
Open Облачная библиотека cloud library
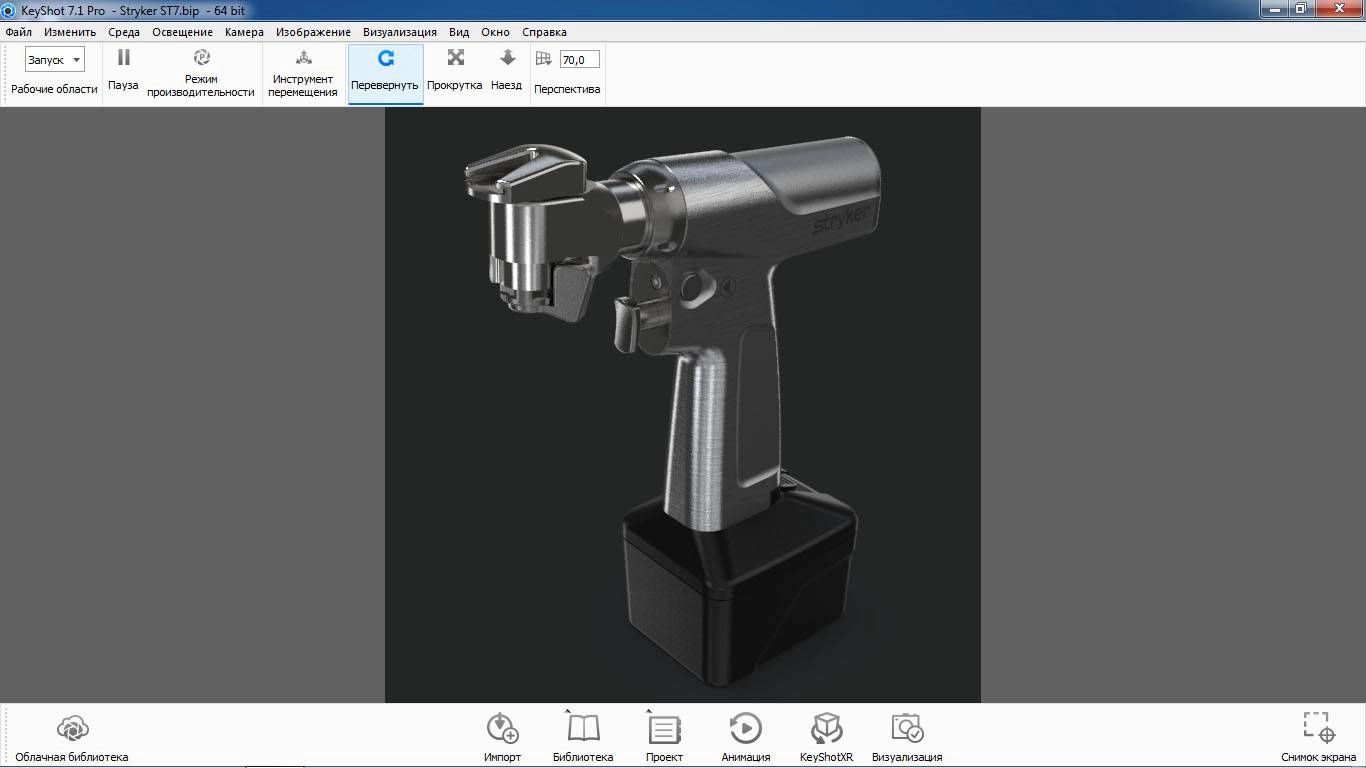coord(72,738)
